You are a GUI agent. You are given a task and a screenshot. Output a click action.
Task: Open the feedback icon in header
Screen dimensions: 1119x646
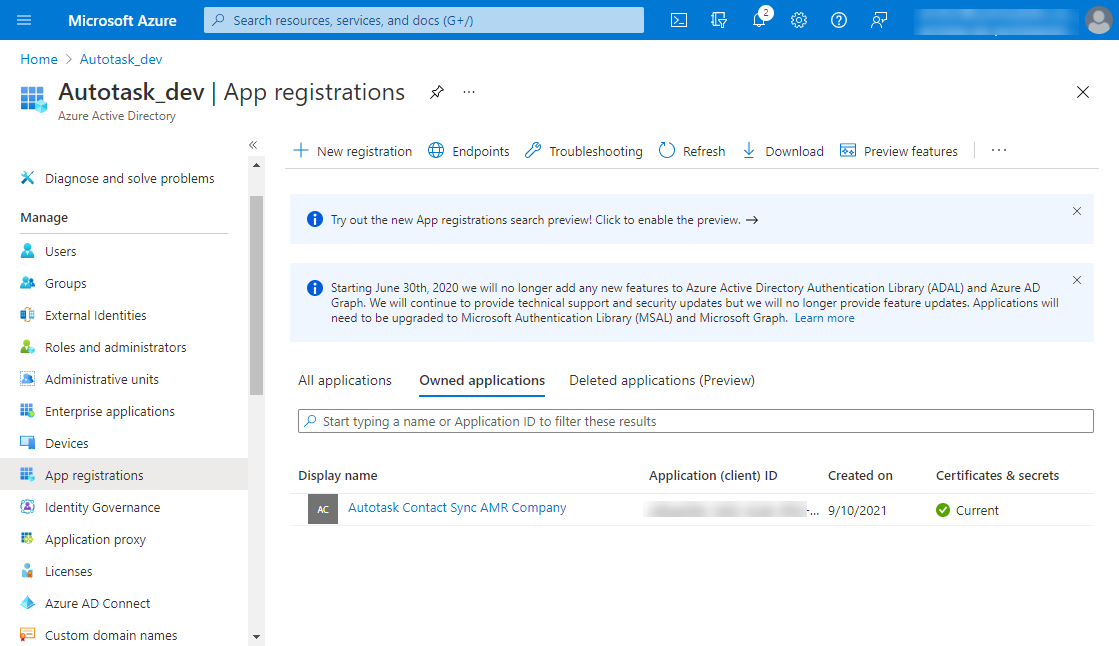point(879,20)
